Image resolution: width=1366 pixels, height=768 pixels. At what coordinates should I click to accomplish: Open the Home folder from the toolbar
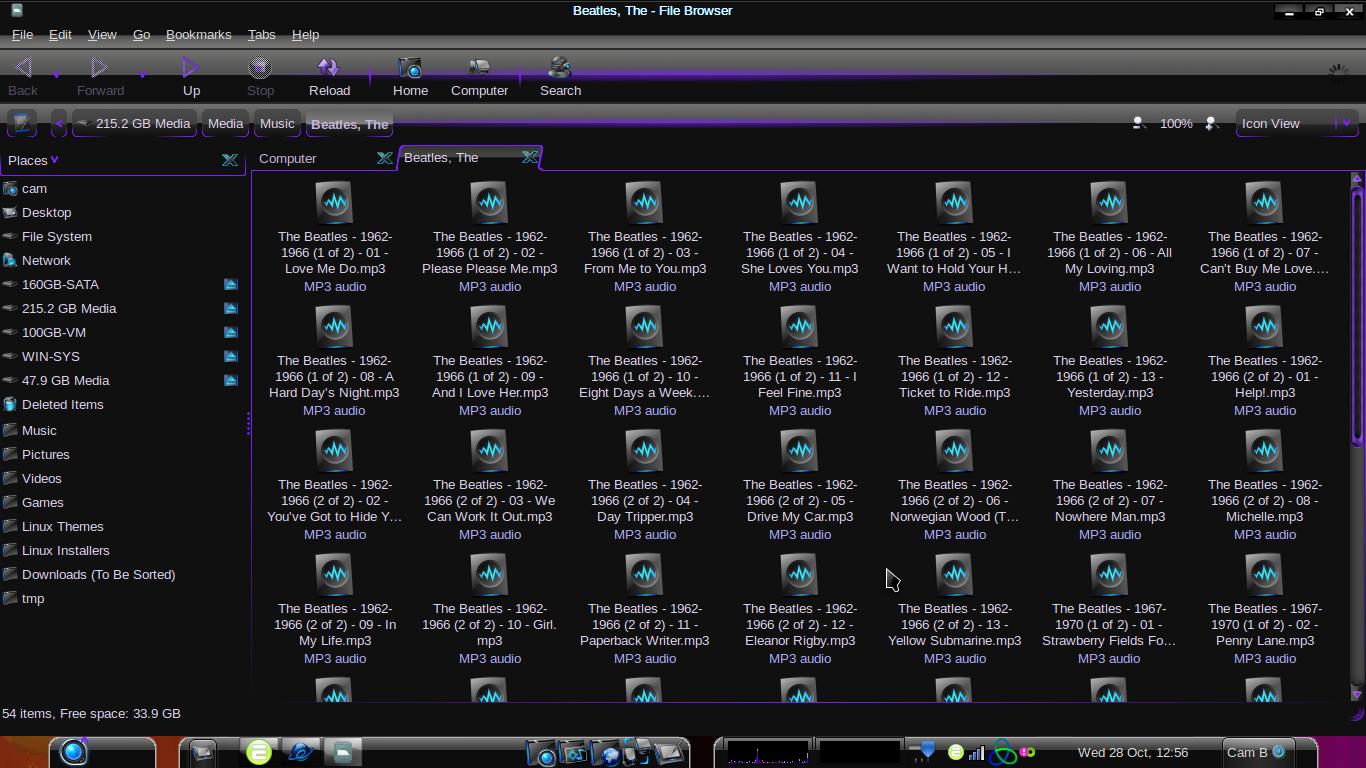click(410, 76)
